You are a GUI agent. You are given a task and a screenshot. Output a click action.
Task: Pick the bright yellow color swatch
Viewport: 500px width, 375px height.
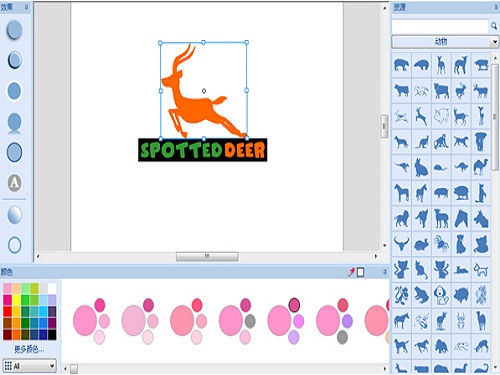click(16, 300)
